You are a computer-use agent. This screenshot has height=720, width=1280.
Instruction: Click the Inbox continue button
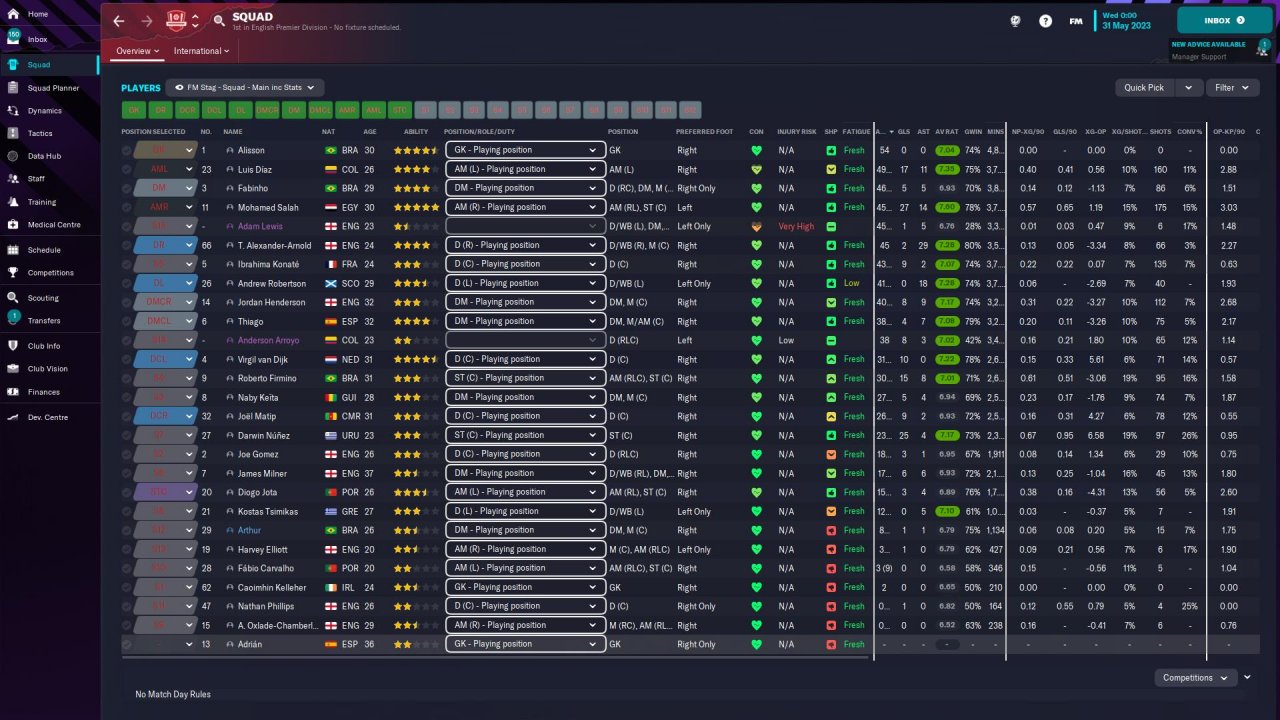[x=1224, y=20]
